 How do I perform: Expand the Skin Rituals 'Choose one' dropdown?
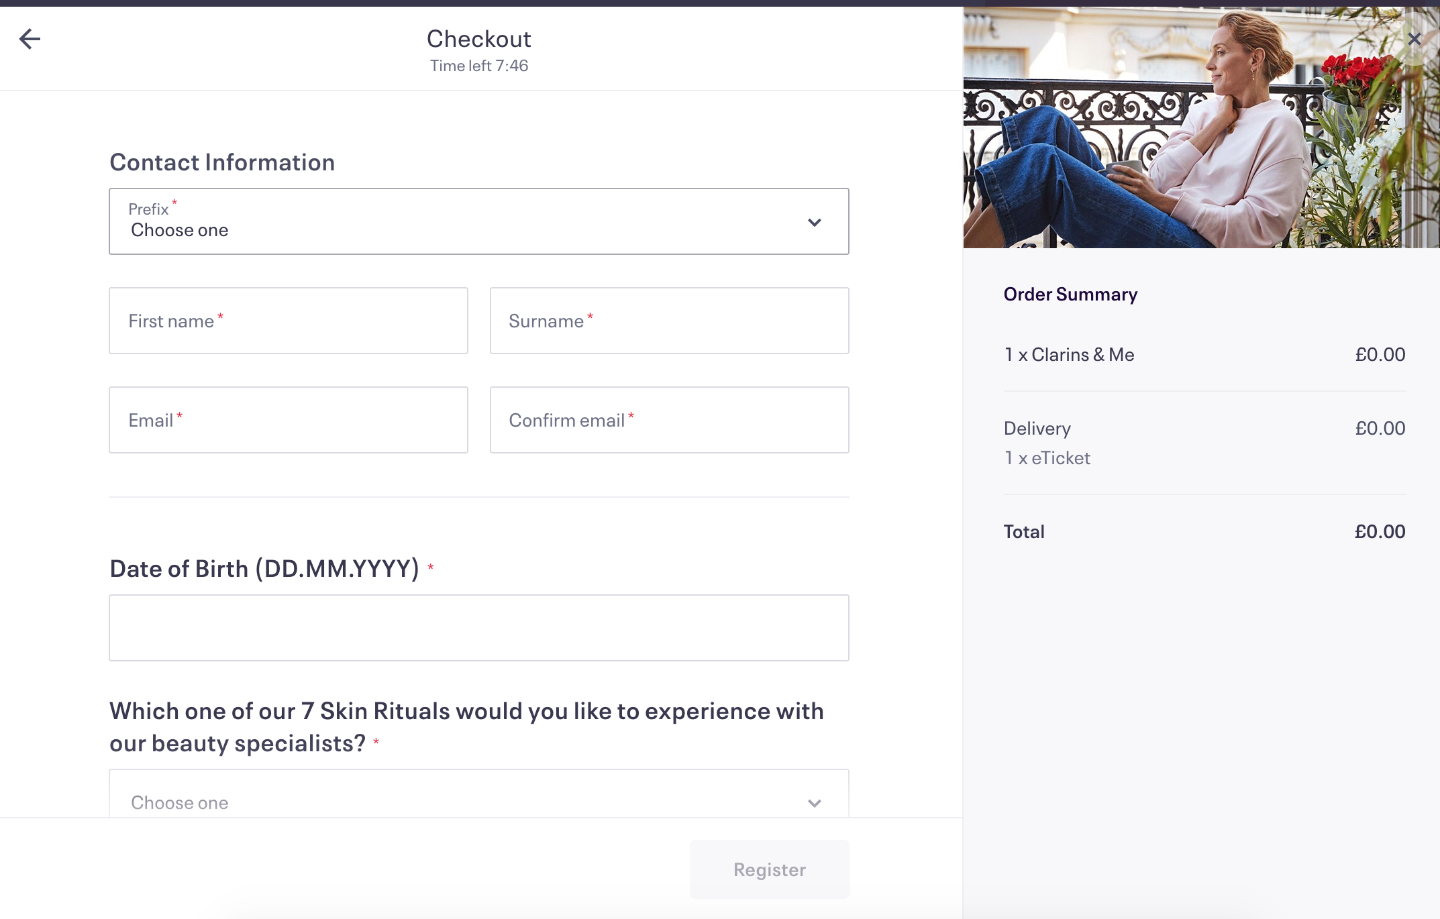pyautogui.click(x=479, y=794)
